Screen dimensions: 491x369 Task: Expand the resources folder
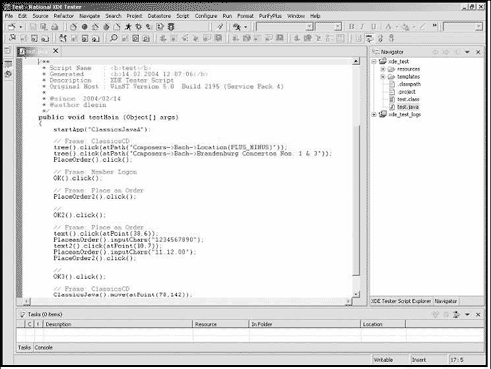383,69
